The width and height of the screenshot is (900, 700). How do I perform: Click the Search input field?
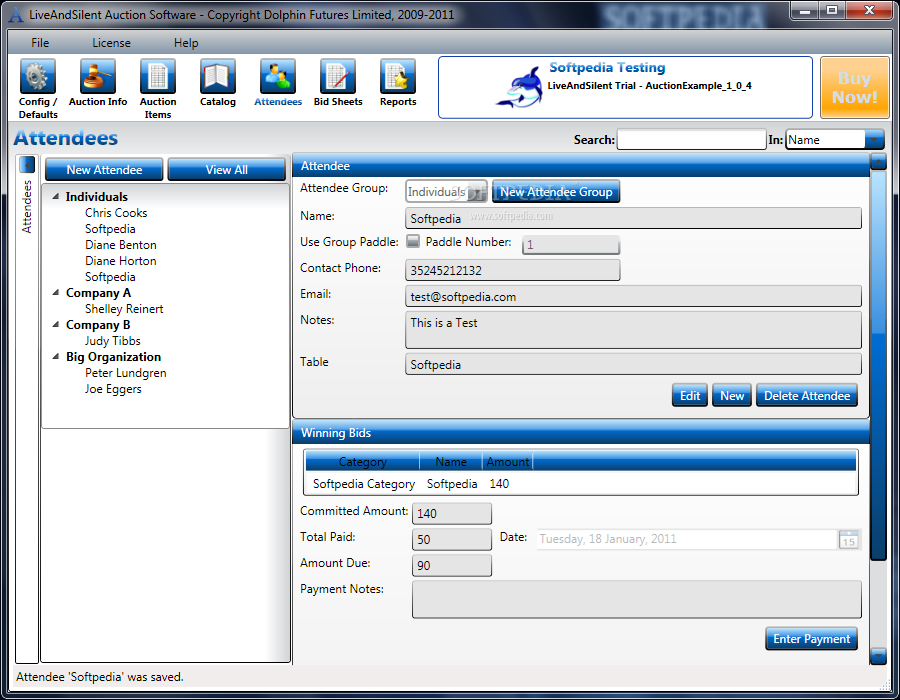point(692,139)
